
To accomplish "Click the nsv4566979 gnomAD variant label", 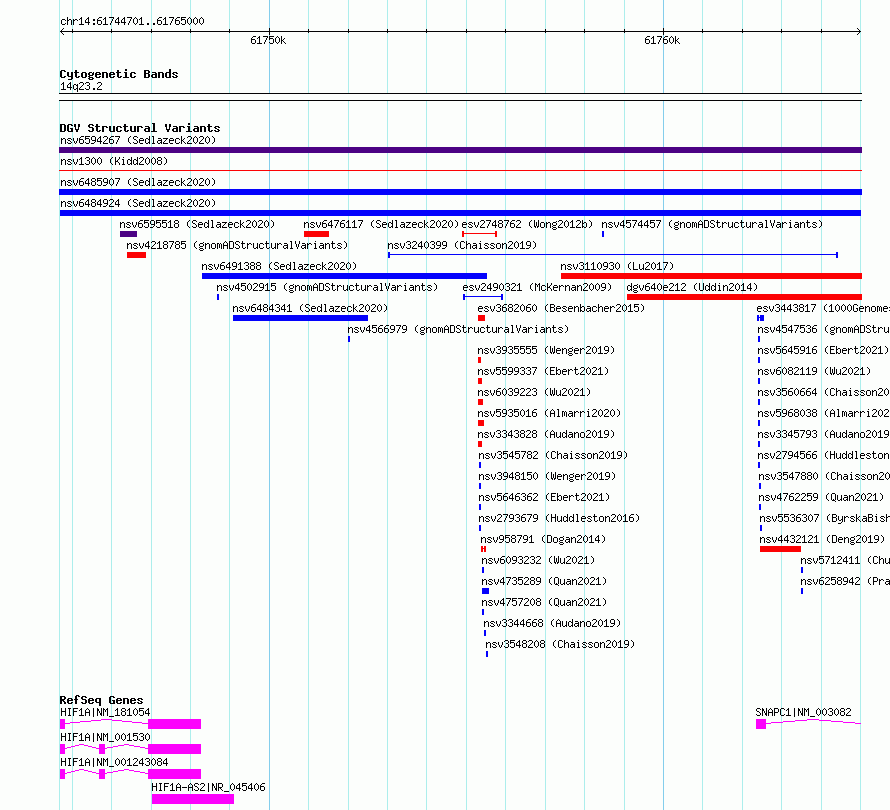I will pos(458,329).
